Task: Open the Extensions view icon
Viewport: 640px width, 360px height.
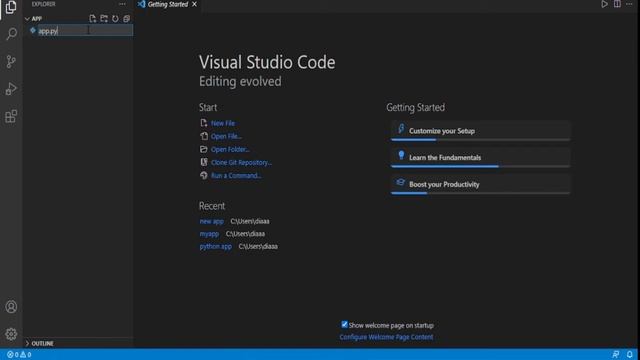Action: [x=11, y=116]
